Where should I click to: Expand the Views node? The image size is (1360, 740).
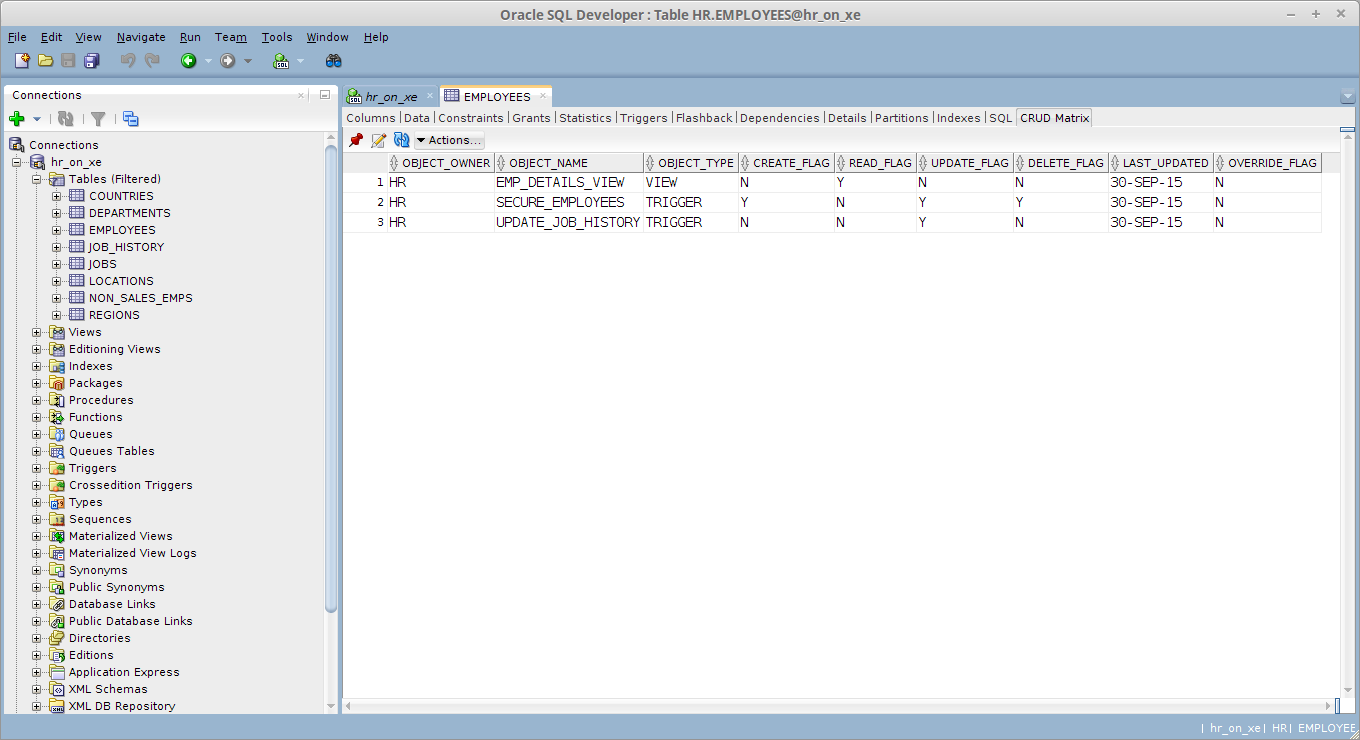(x=37, y=332)
